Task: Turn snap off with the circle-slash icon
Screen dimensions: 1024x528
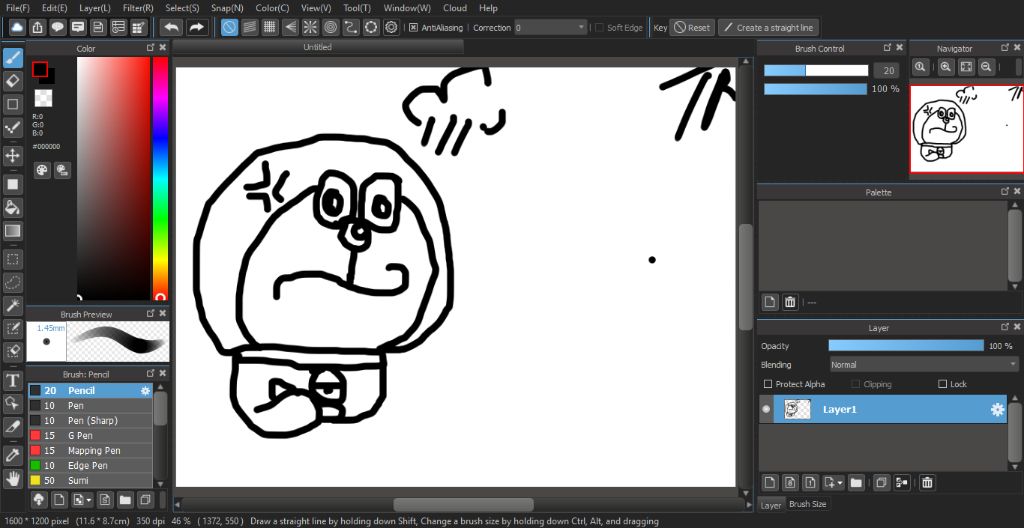Action: coord(229,27)
